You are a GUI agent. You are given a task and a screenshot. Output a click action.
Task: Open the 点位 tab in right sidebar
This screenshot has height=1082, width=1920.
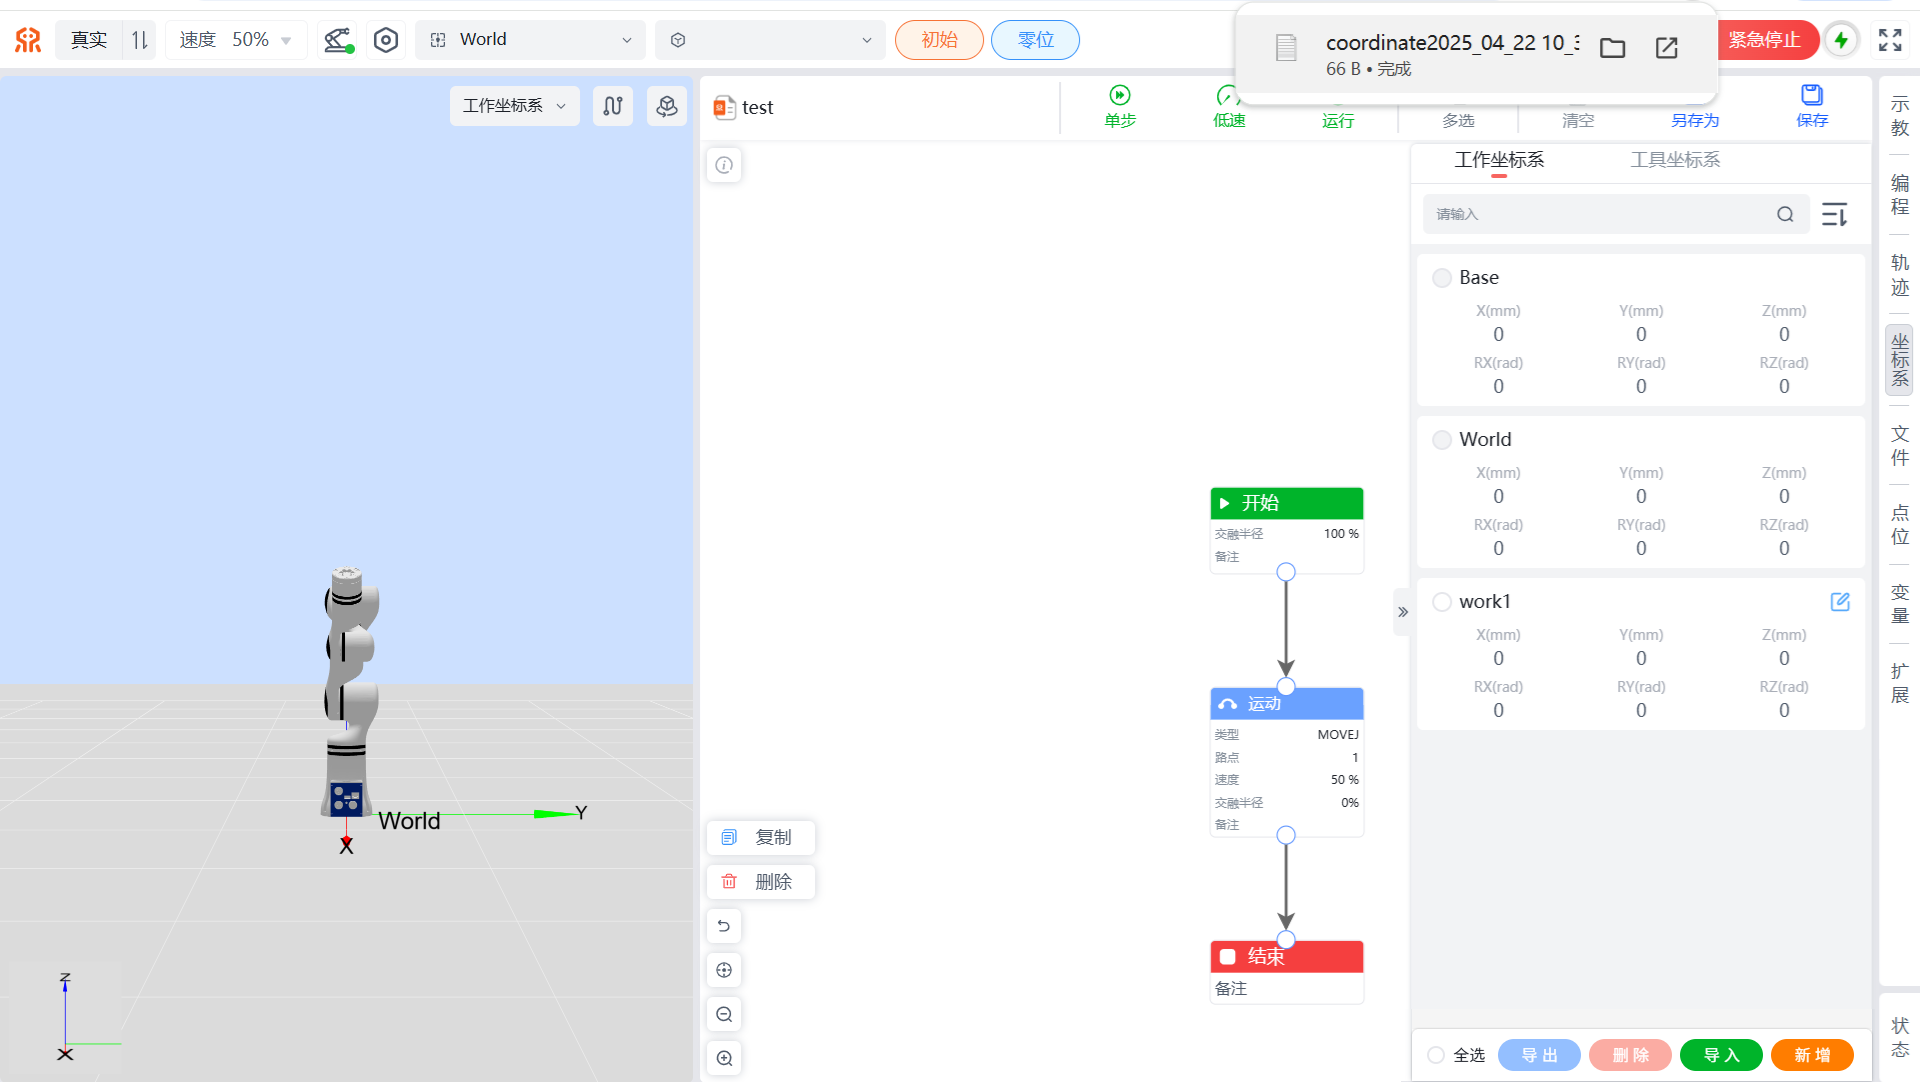(x=1899, y=525)
